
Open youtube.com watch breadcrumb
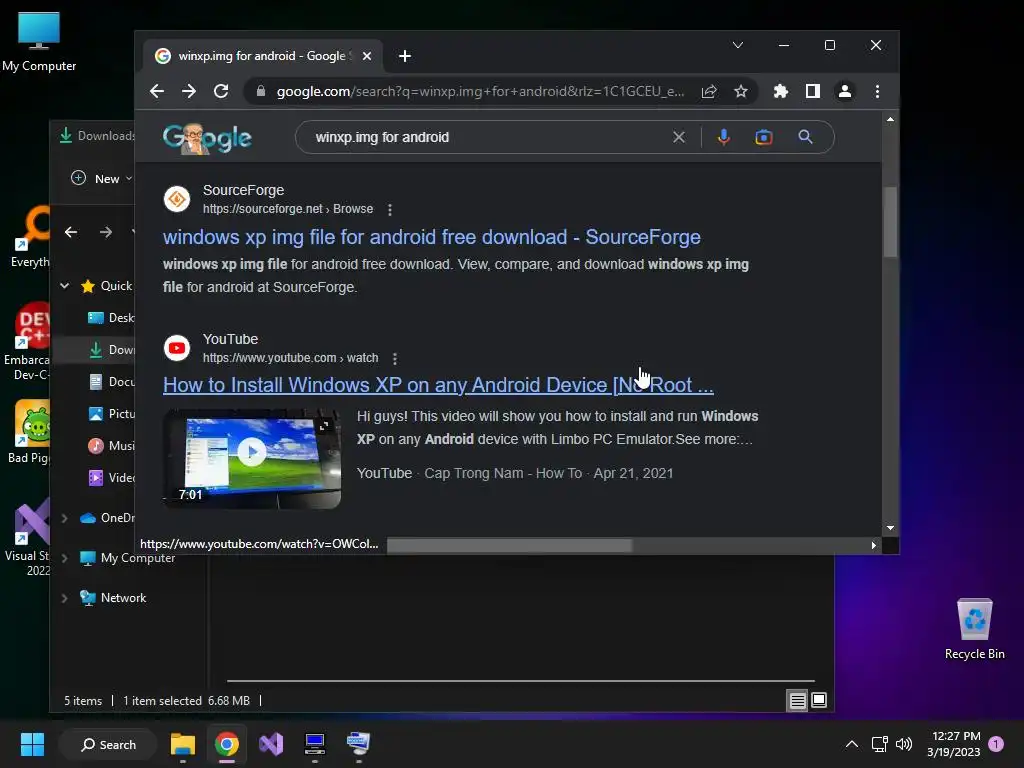[290, 358]
